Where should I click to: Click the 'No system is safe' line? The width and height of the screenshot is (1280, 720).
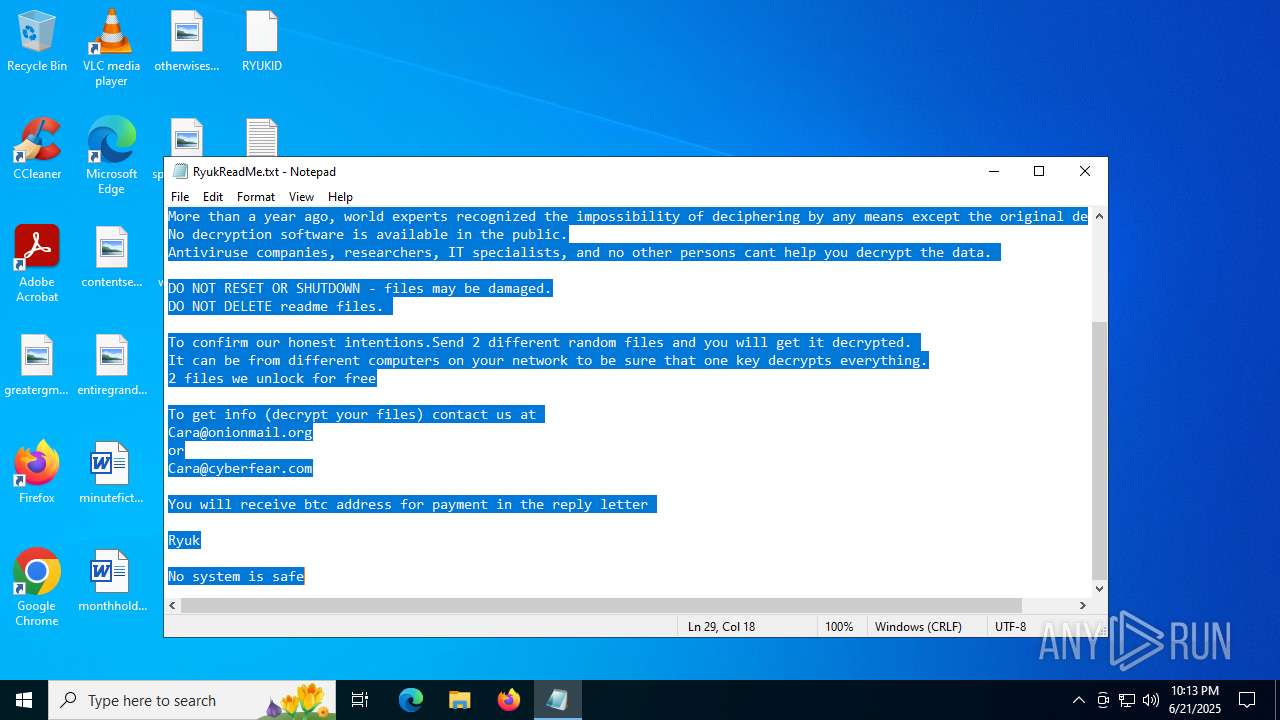[236, 576]
